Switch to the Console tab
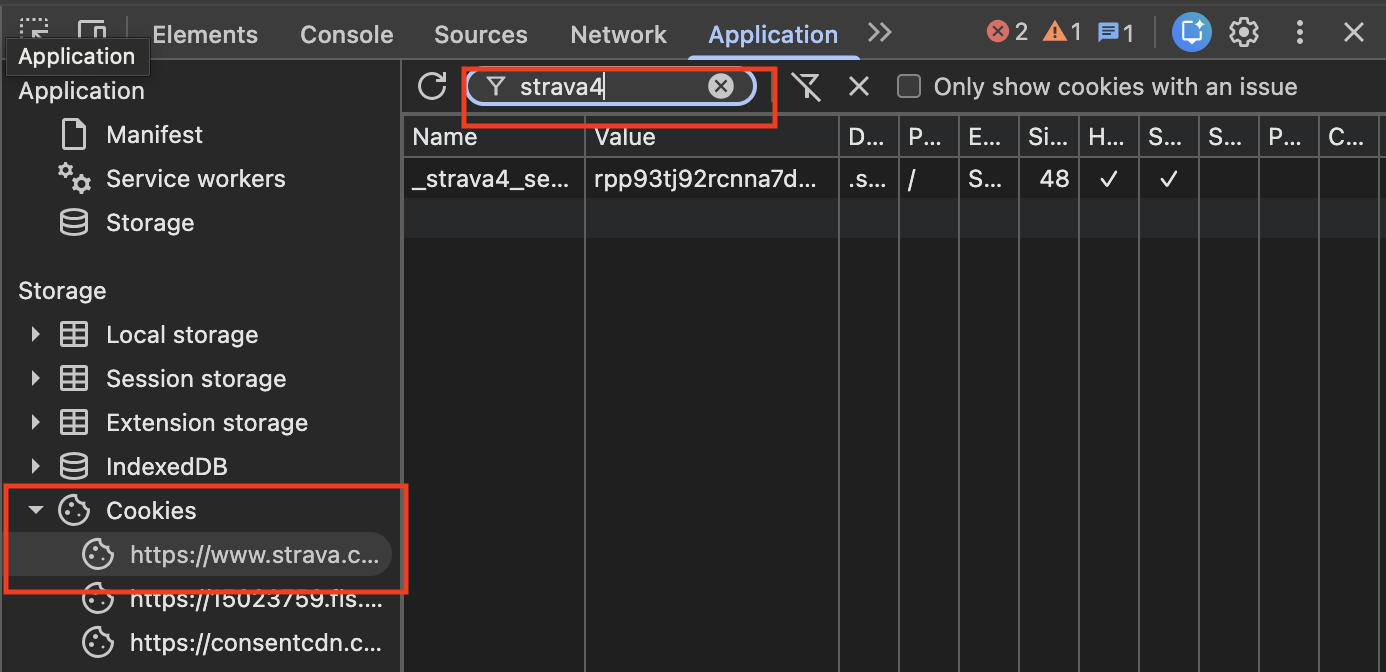The image size is (1386, 672). tap(346, 34)
